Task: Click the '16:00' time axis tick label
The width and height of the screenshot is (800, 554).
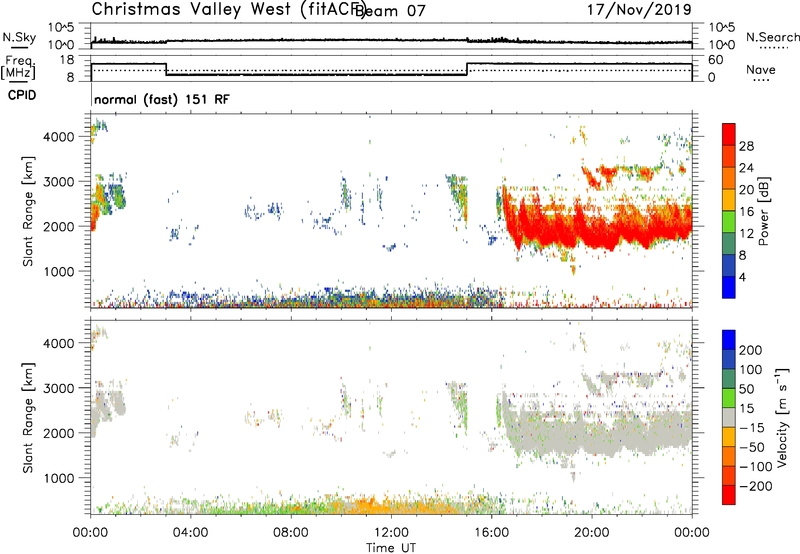Action: coord(492,533)
